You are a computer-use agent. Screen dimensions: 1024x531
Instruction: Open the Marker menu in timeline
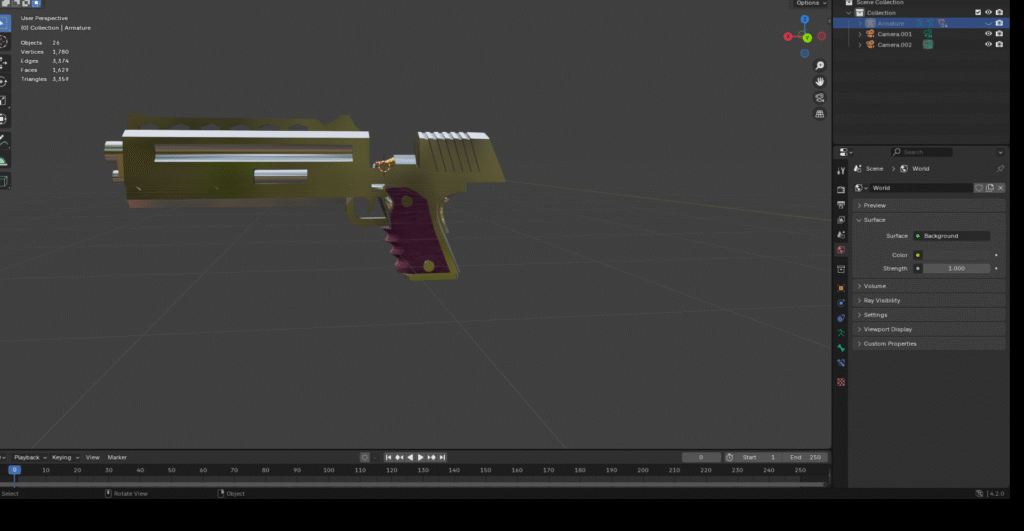(x=117, y=457)
